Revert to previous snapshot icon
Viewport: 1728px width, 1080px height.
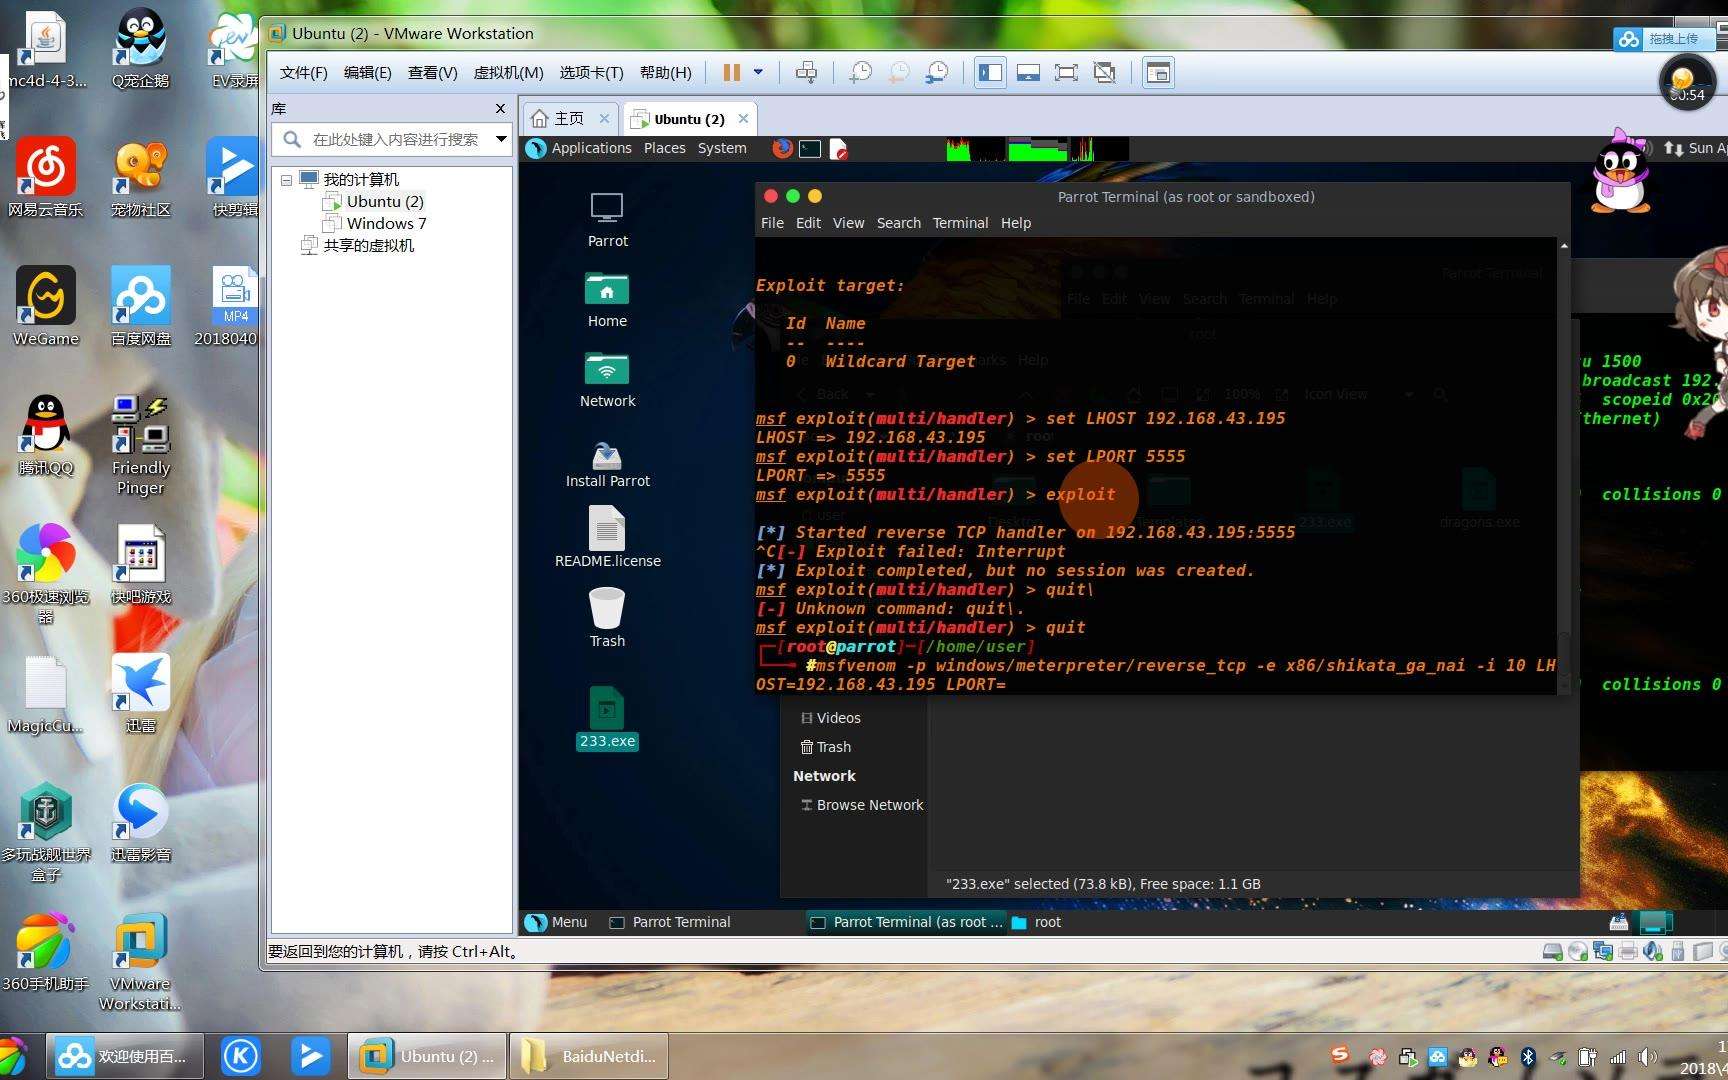pyautogui.click(x=899, y=73)
